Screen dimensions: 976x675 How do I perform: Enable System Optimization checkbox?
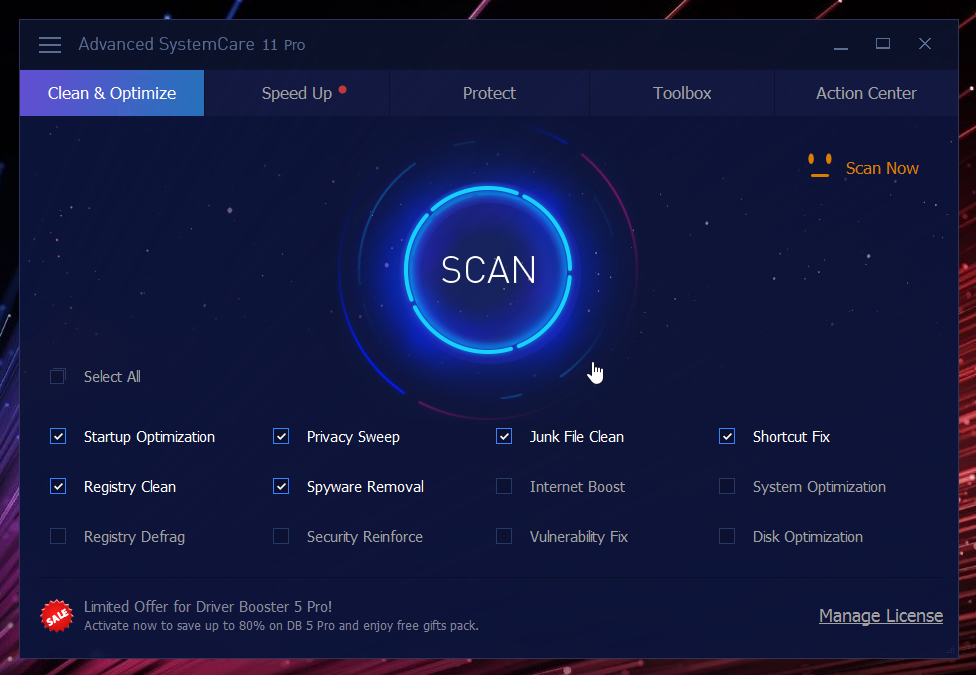tap(727, 486)
